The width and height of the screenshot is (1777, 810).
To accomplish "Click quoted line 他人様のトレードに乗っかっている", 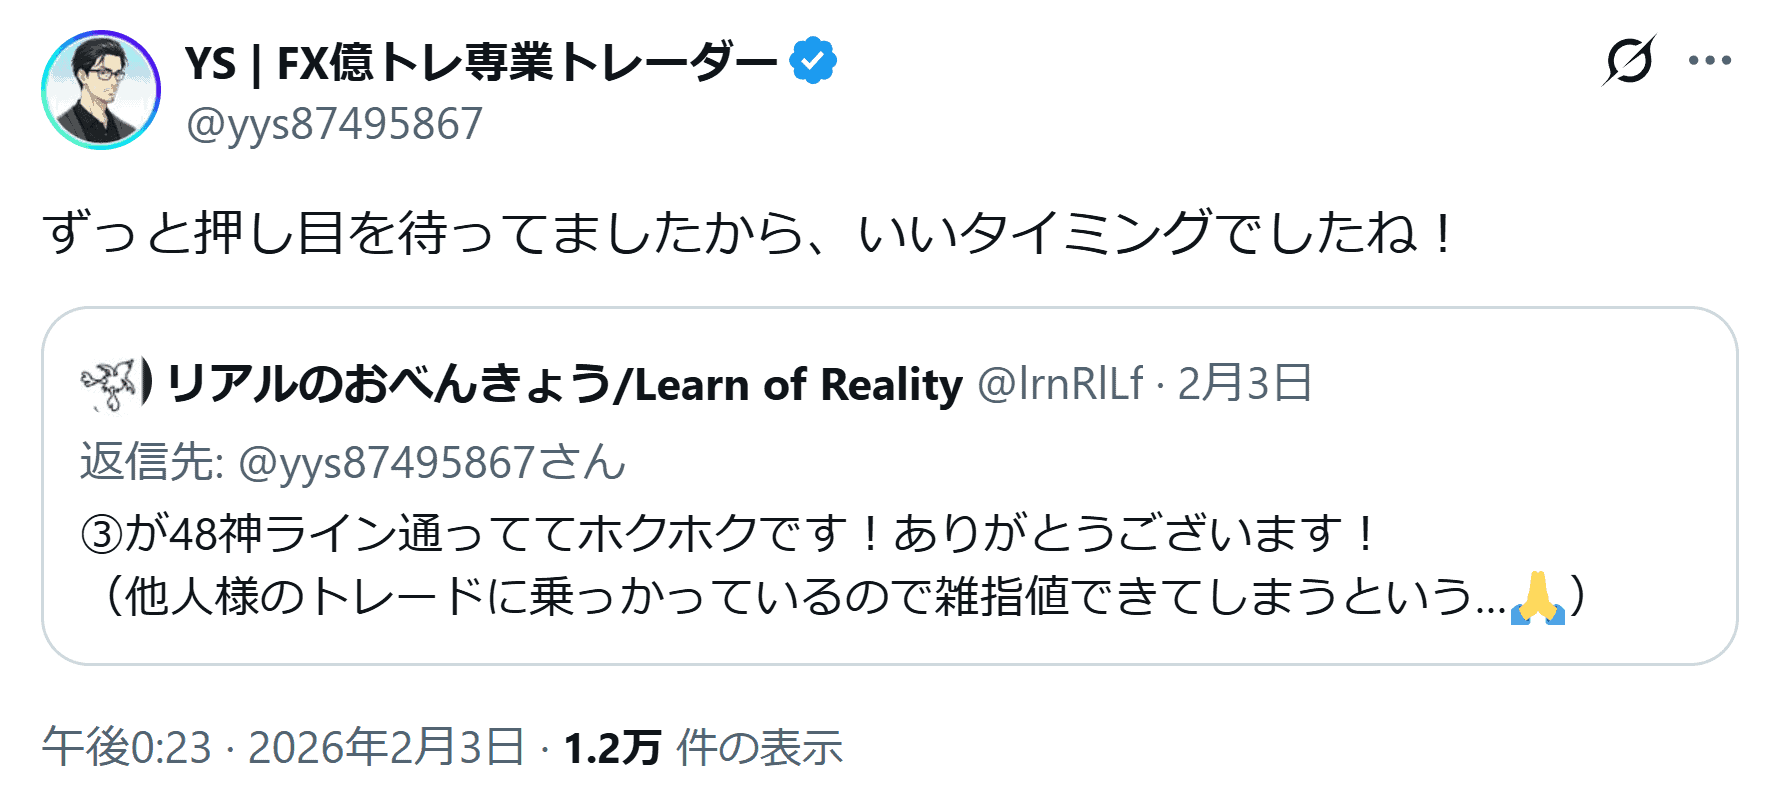I will coord(800,598).
